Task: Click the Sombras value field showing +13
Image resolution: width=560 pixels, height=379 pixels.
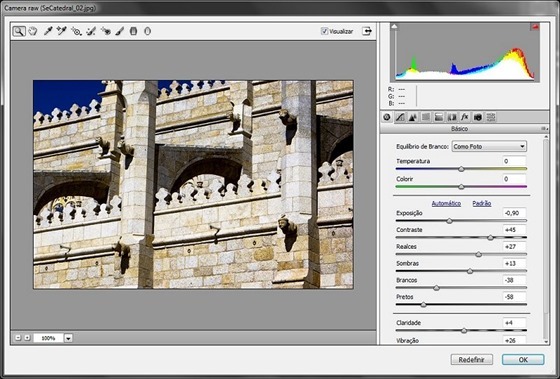Action: click(x=514, y=263)
